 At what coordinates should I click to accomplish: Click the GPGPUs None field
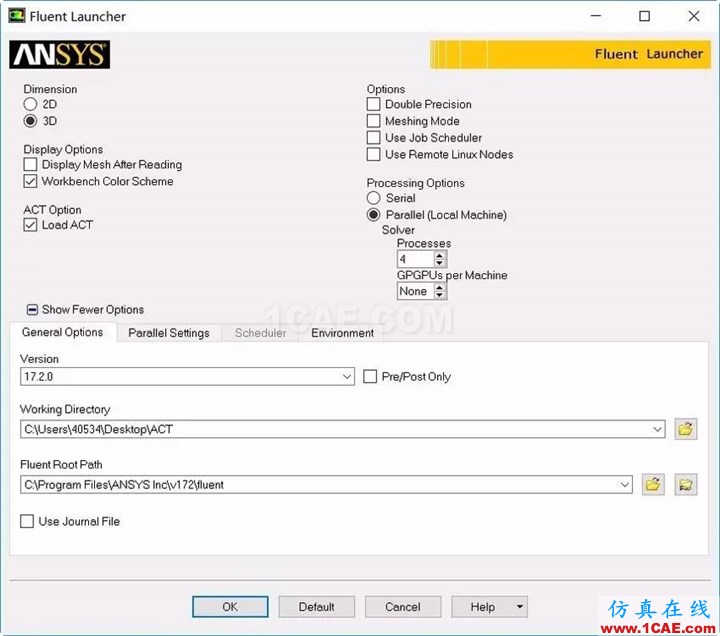pos(416,291)
